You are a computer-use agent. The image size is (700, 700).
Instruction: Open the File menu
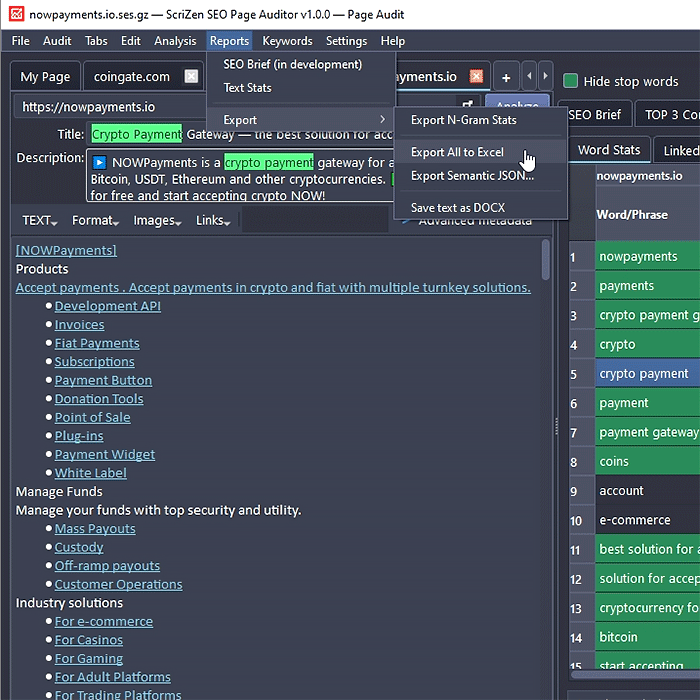tap(21, 41)
